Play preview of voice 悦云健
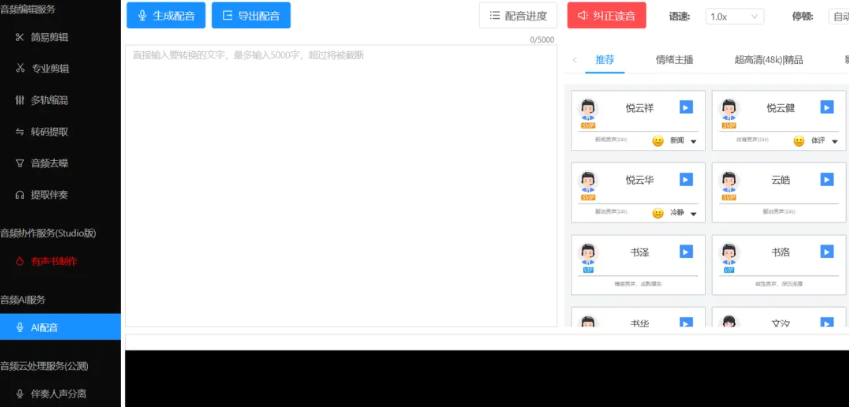849x407 pixels. (827, 107)
